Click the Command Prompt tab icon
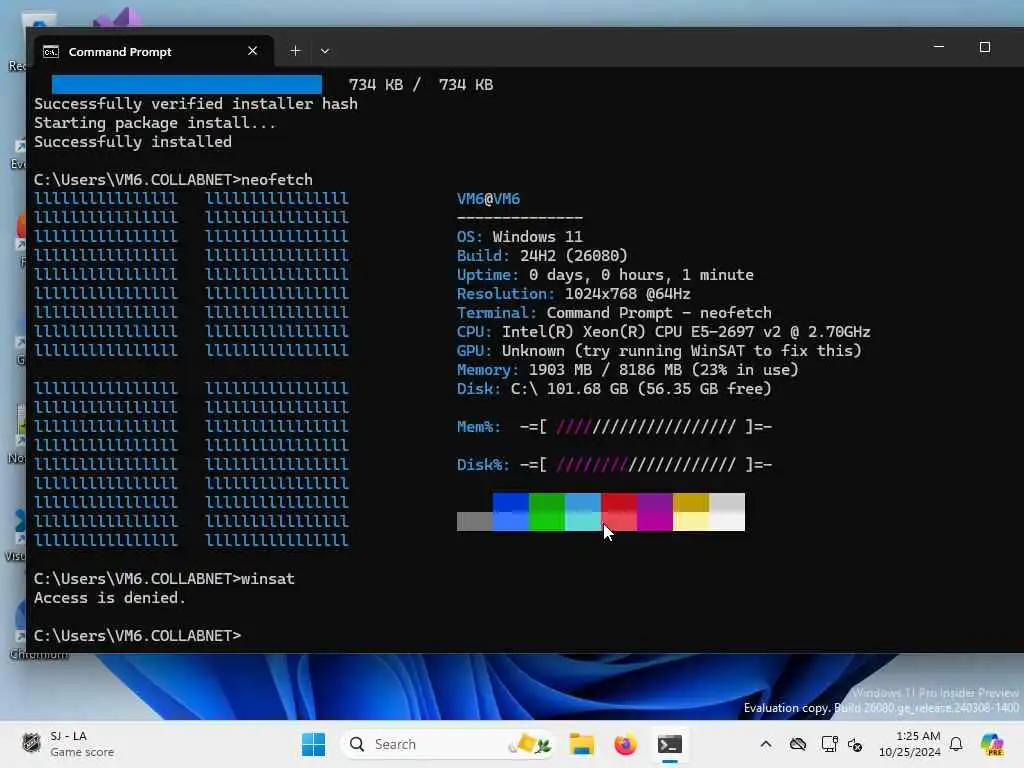Screen dimensions: 1024x768 click(x=51, y=52)
